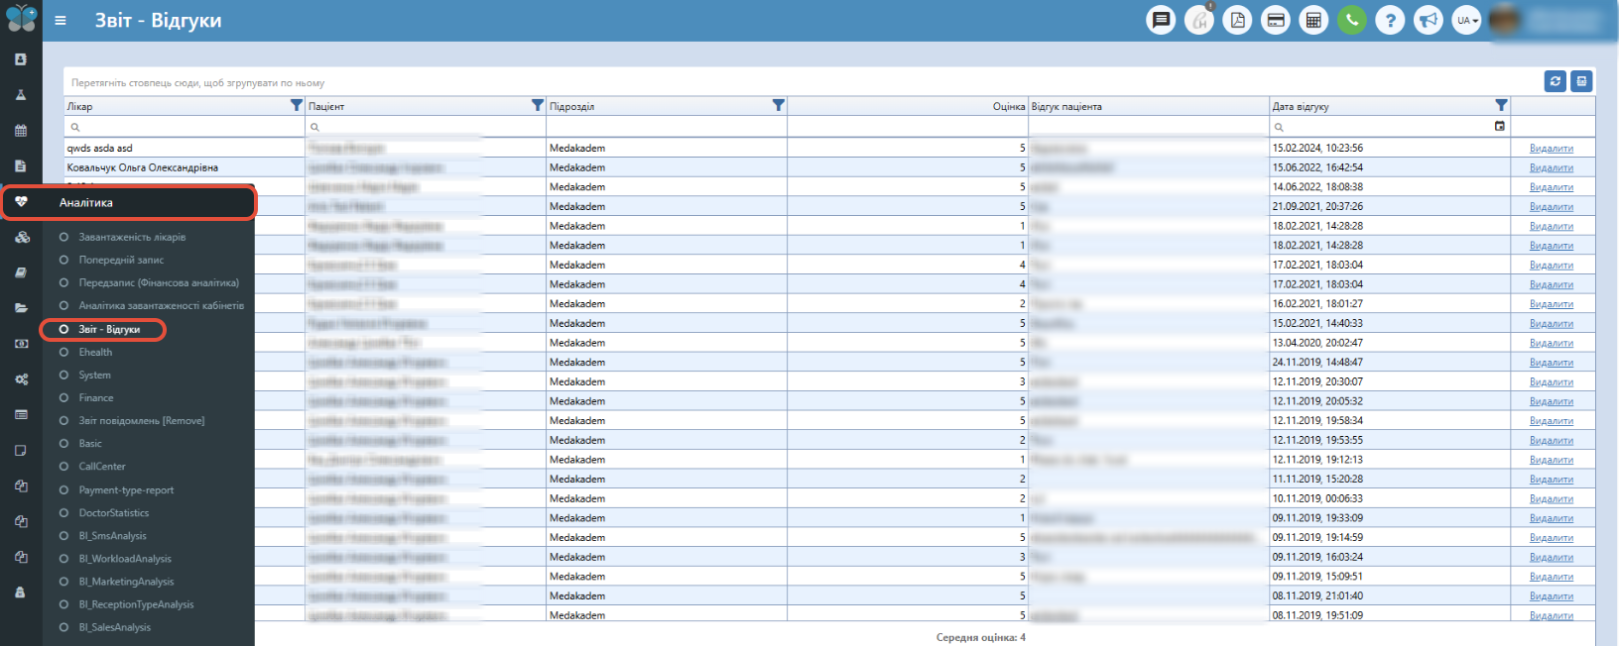Open Аналітика завантаженості кабінетів item
Image resolution: width=1619 pixels, height=646 pixels.
(x=161, y=306)
